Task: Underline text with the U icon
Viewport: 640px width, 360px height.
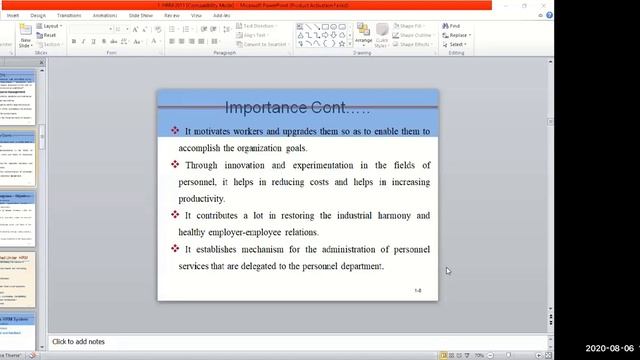Action: pos(93,41)
